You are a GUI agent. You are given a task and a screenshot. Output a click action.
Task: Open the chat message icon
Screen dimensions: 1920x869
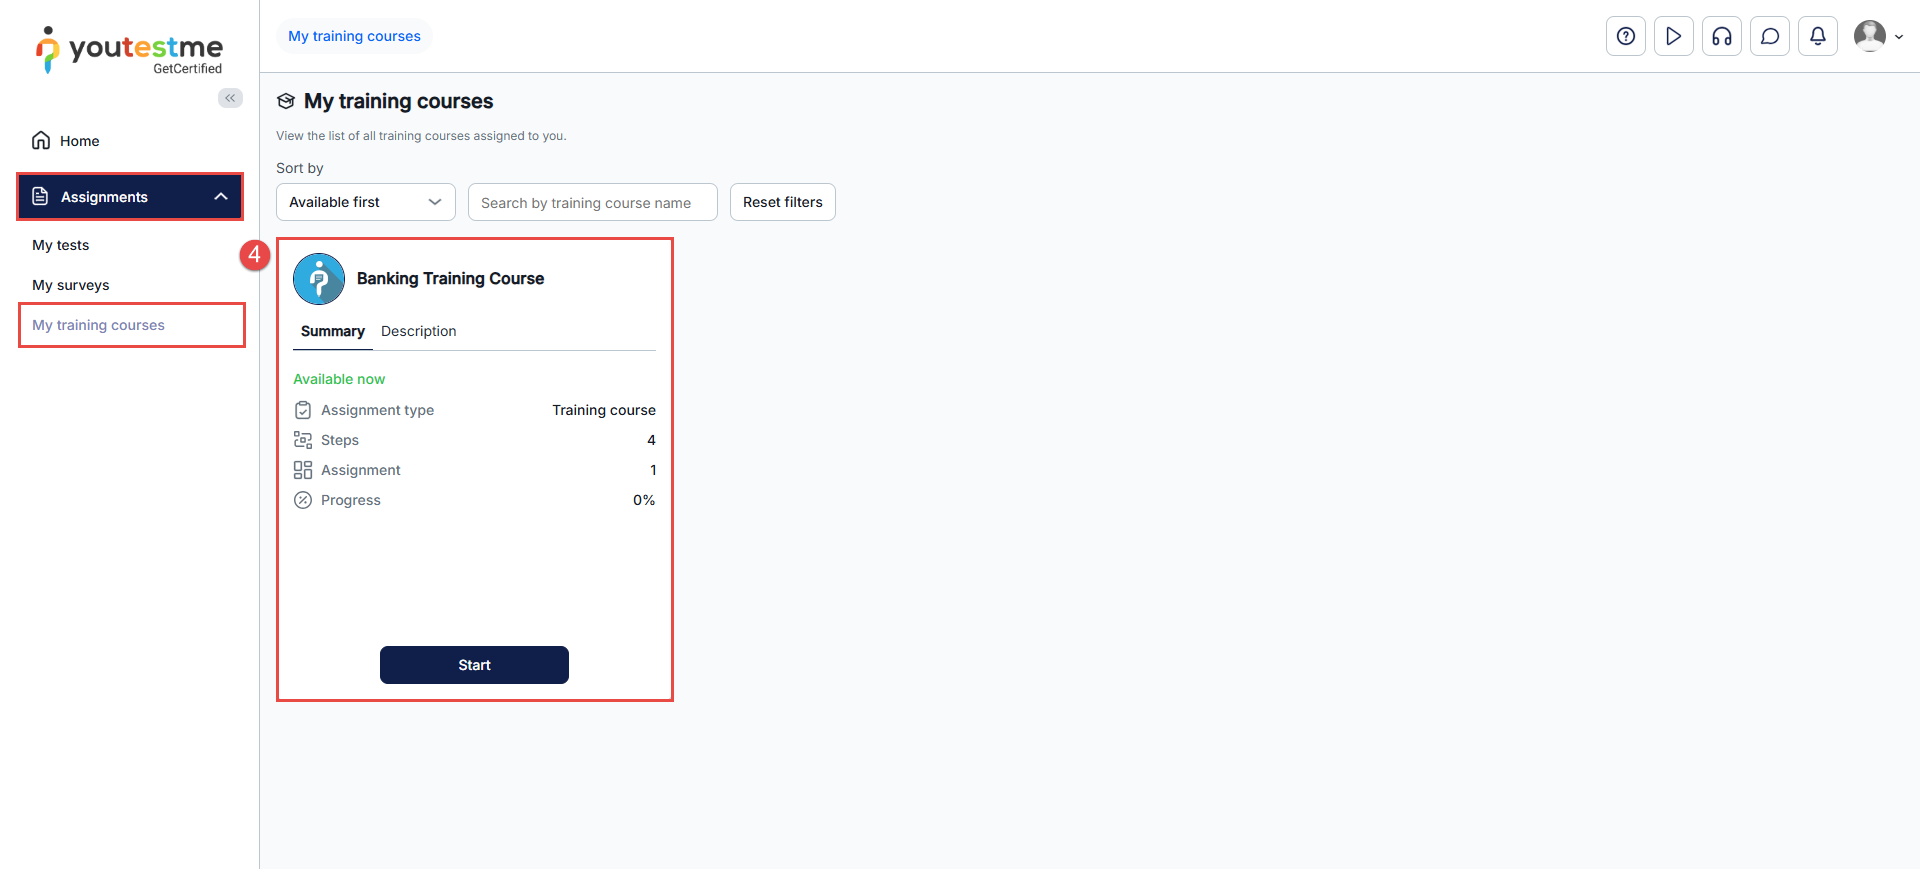coord(1769,37)
